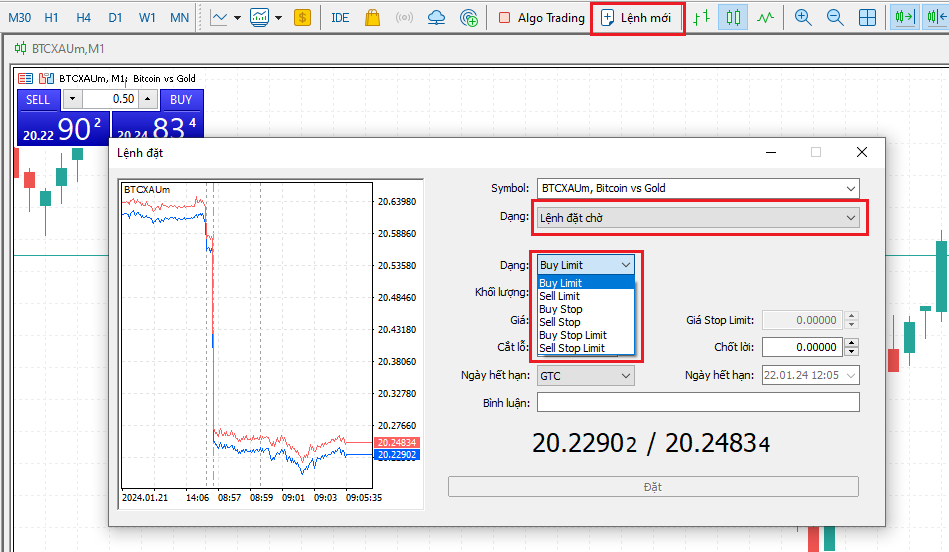Click the Chốt lời take profit field
Viewport: 949px width, 552px height.
pyautogui.click(x=803, y=347)
